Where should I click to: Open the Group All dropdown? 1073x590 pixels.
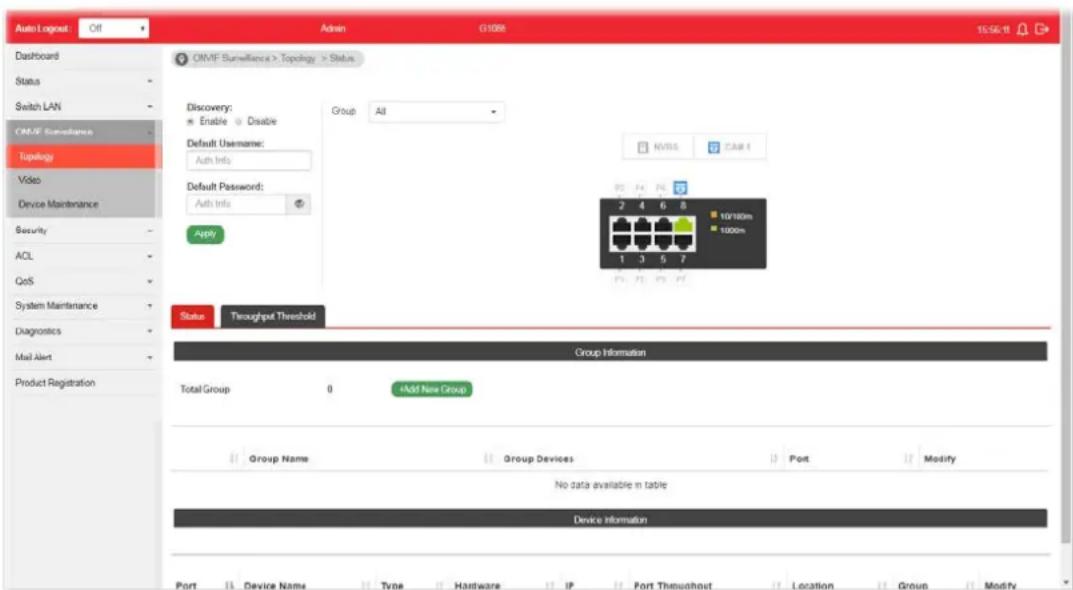(x=436, y=112)
